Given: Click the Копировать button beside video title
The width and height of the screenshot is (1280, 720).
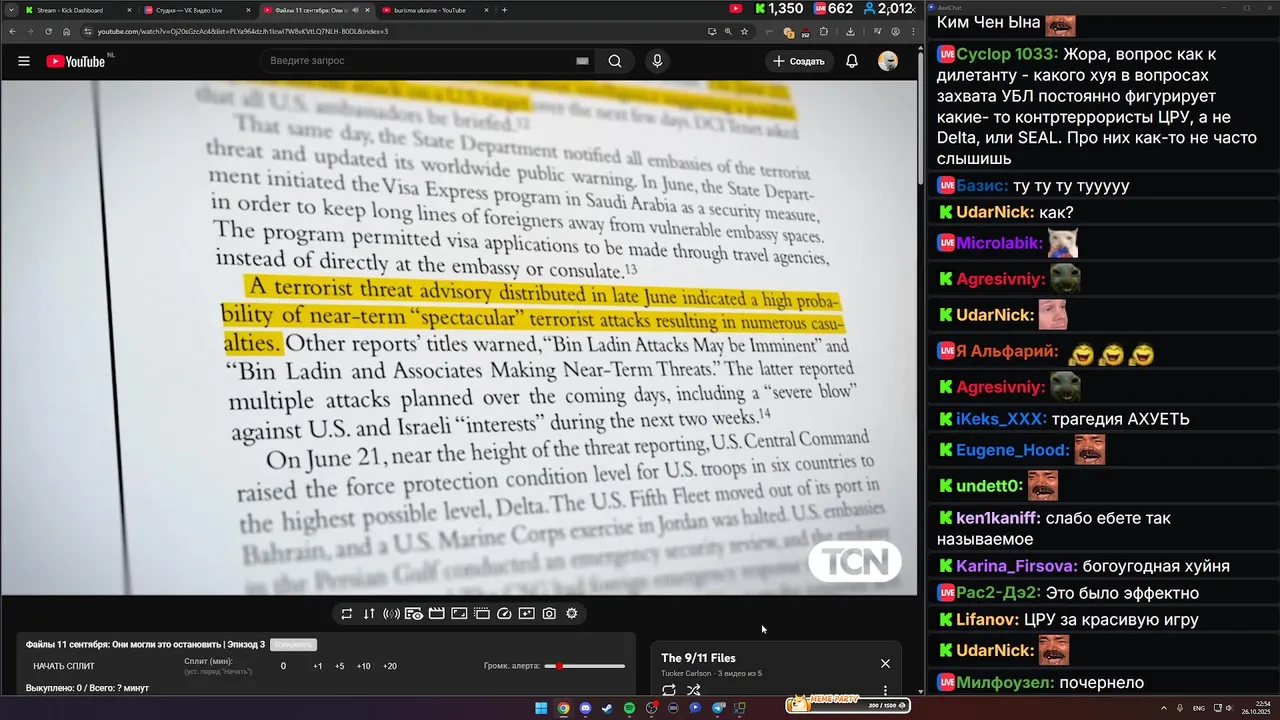Looking at the screenshot, I should pyautogui.click(x=293, y=645).
